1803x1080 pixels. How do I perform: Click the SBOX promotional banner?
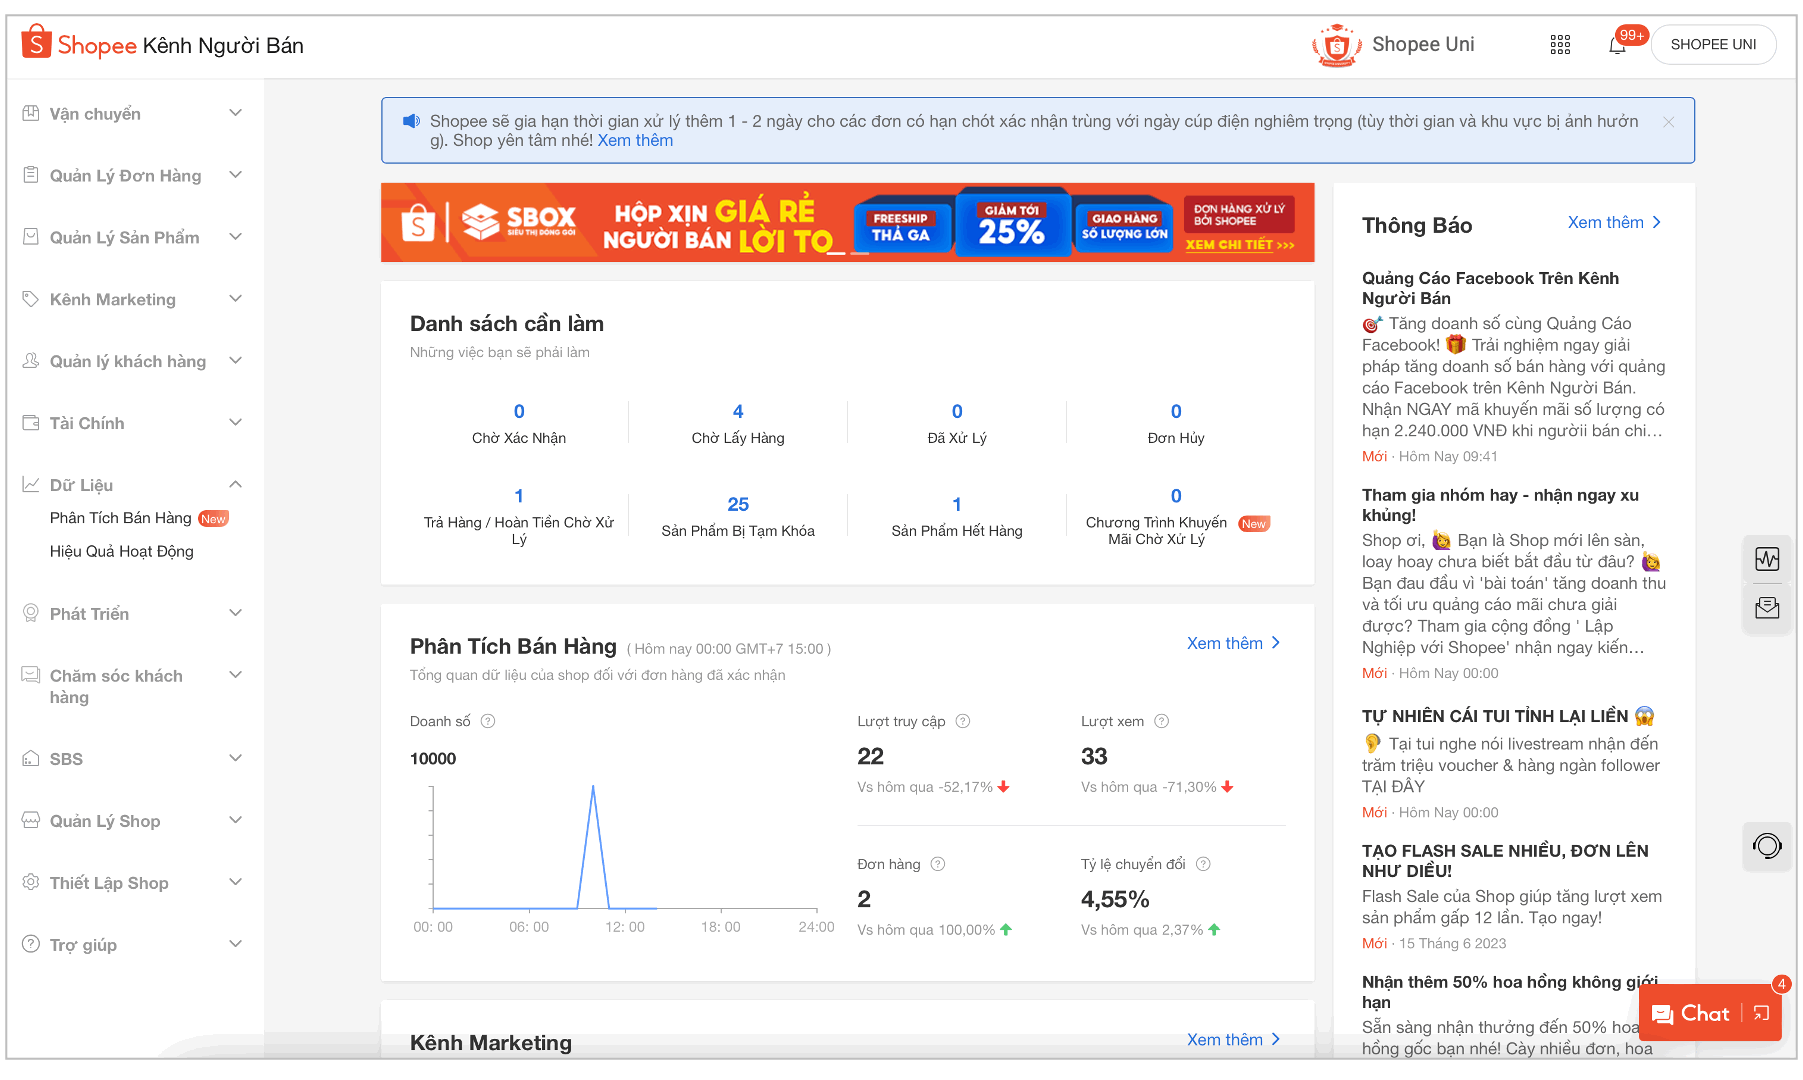click(847, 223)
